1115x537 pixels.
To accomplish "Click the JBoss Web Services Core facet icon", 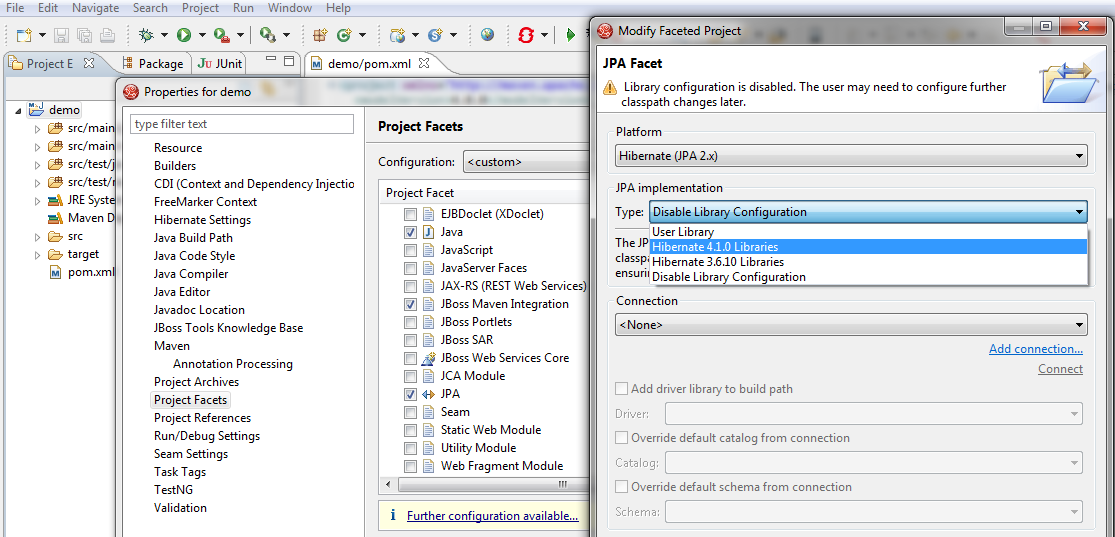I will 429,358.
